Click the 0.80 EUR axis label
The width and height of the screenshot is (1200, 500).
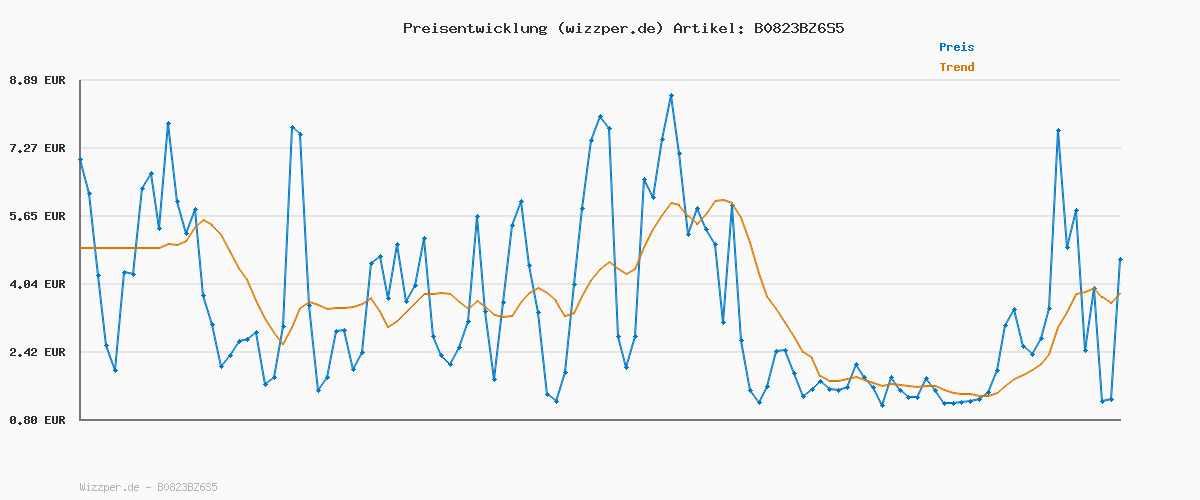coord(37,420)
